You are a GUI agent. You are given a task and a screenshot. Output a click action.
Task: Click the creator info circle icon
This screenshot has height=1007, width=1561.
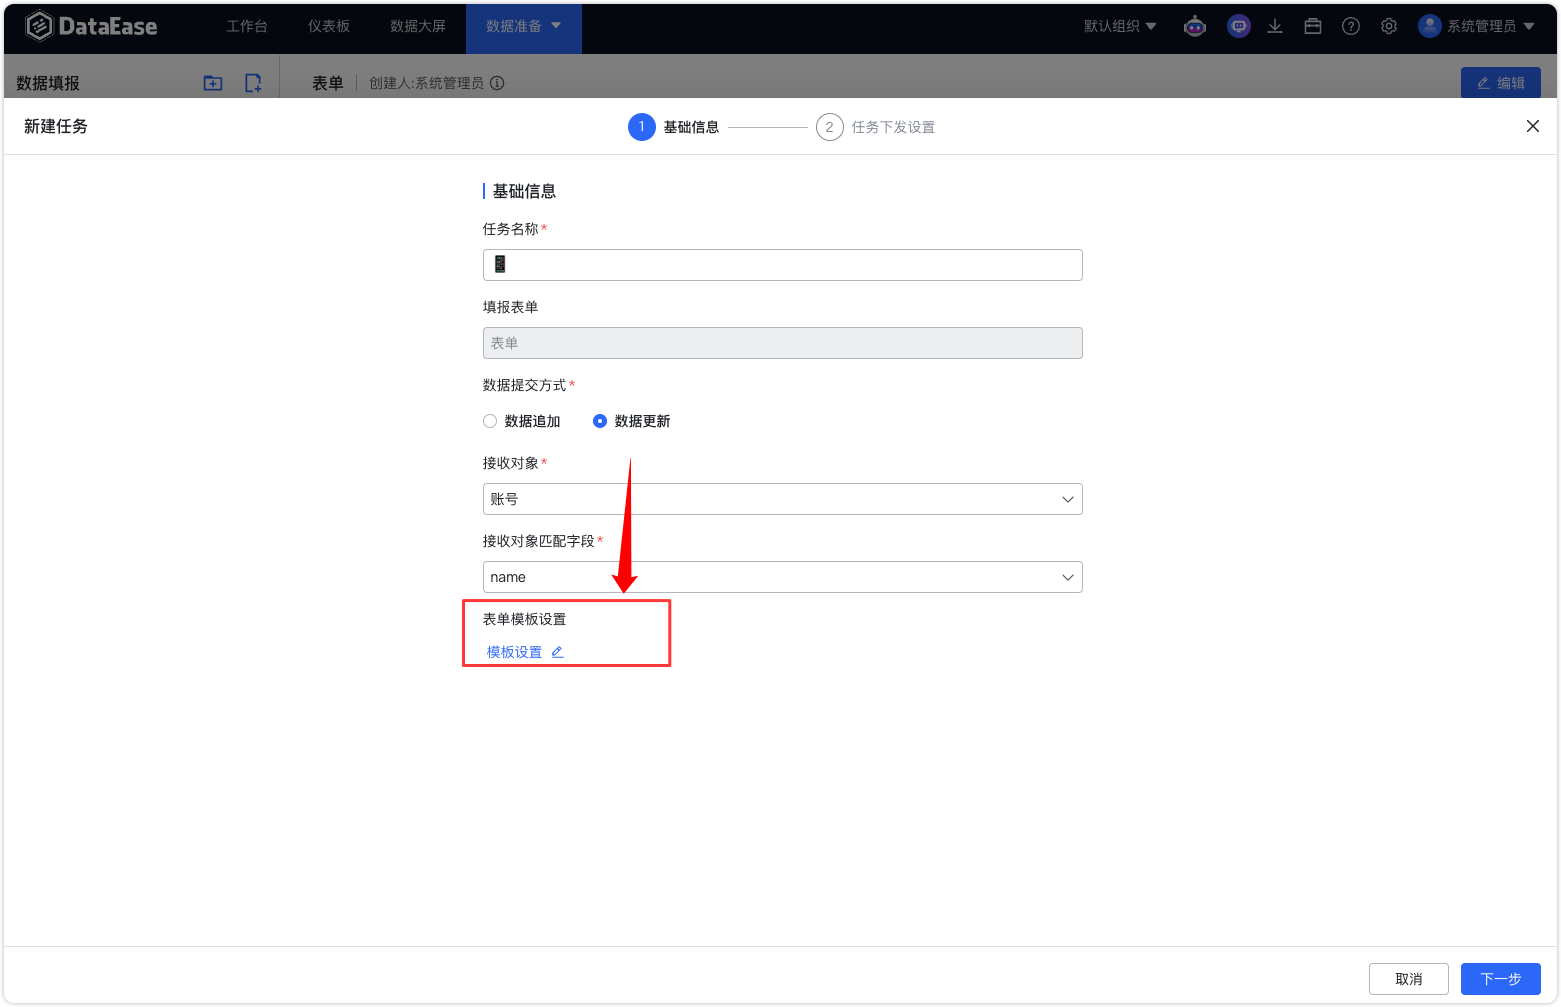pos(497,83)
